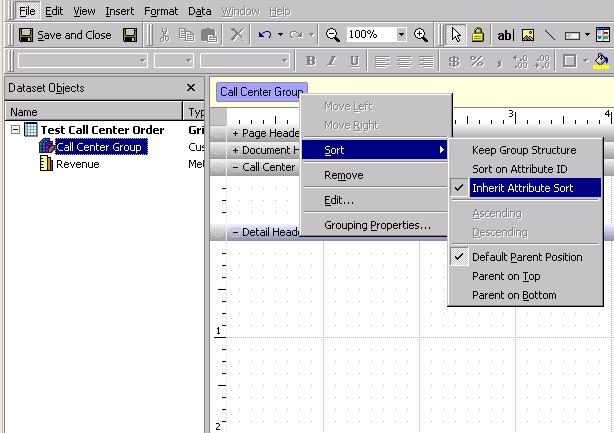Select Grouping Properties from context menu
This screenshot has height=433, width=614.
[377, 225]
